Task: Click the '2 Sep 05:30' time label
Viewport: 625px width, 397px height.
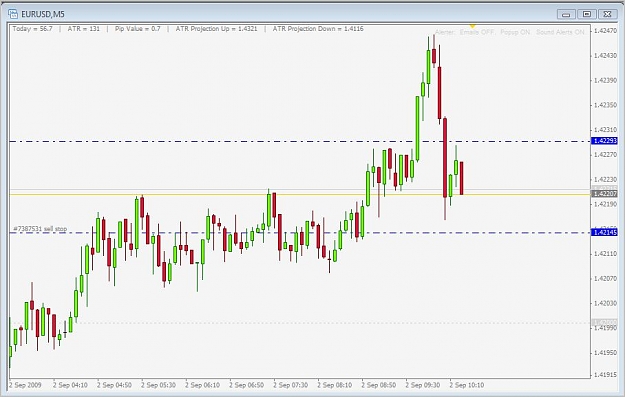Action: click(158, 385)
